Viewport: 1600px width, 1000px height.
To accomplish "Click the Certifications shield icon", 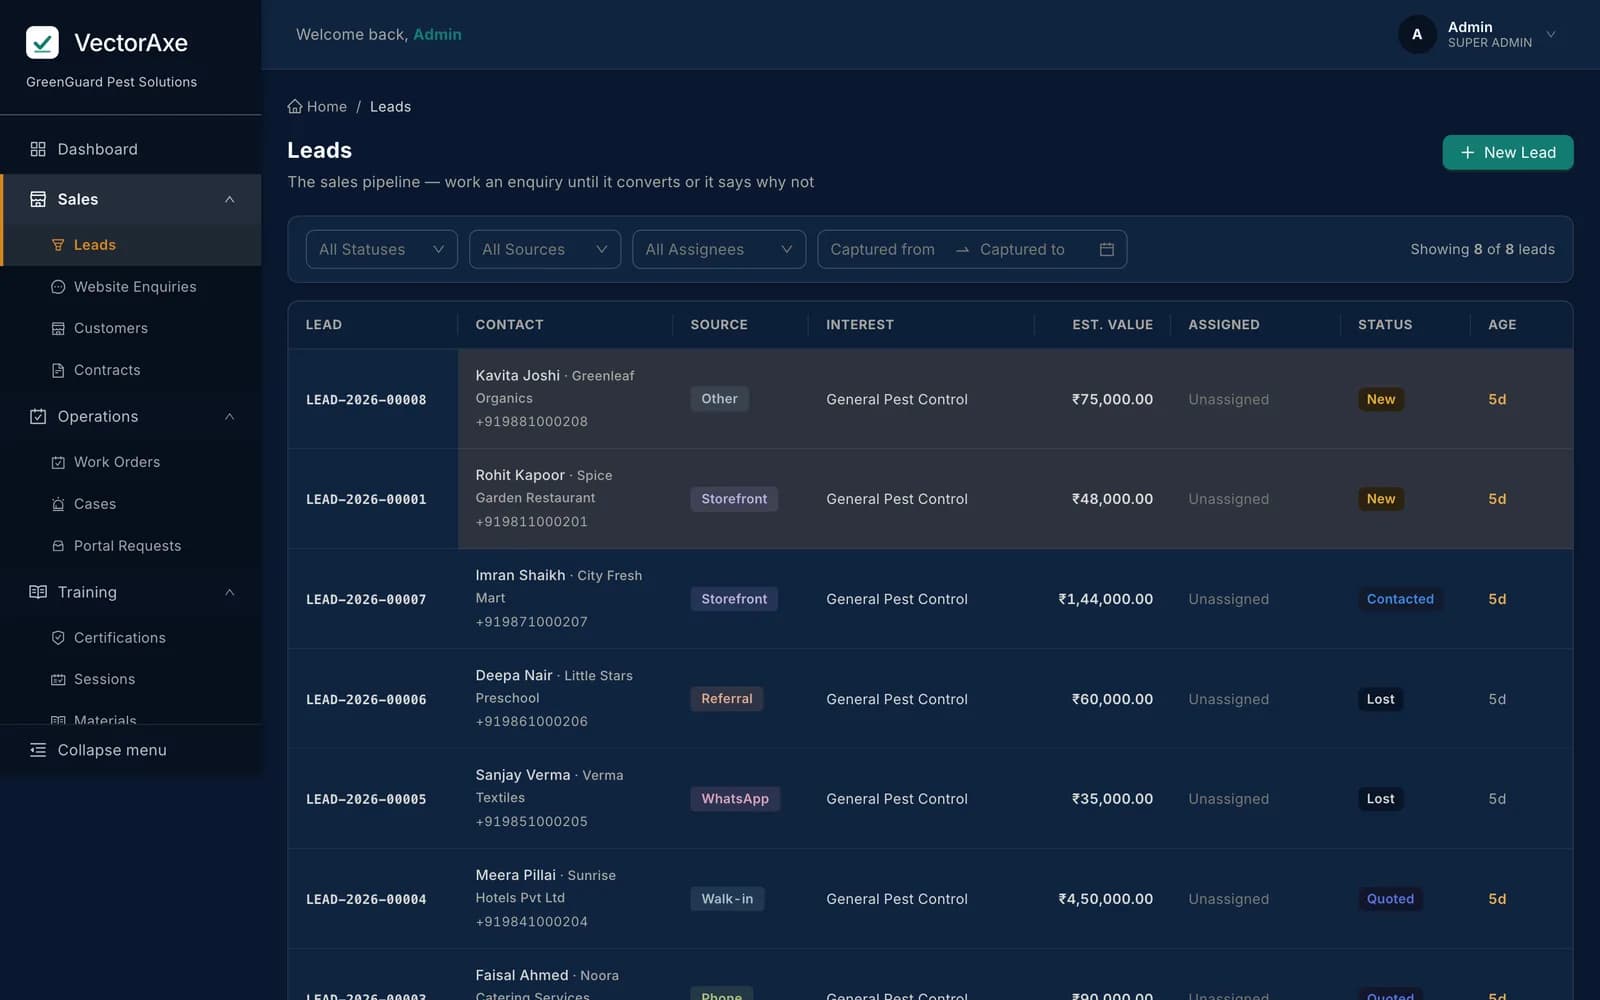I will pyautogui.click(x=58, y=638).
